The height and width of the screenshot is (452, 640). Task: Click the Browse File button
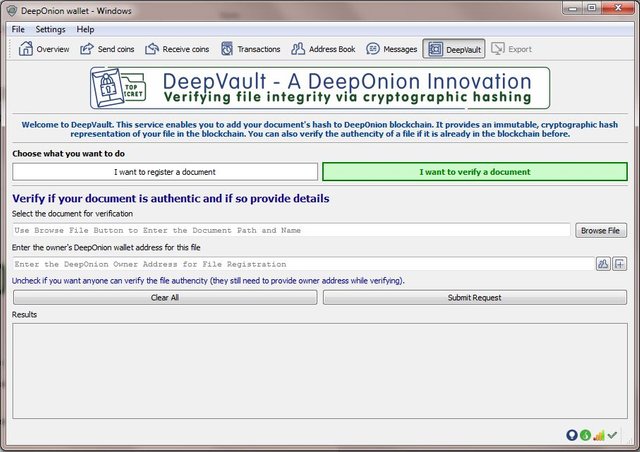pos(601,231)
